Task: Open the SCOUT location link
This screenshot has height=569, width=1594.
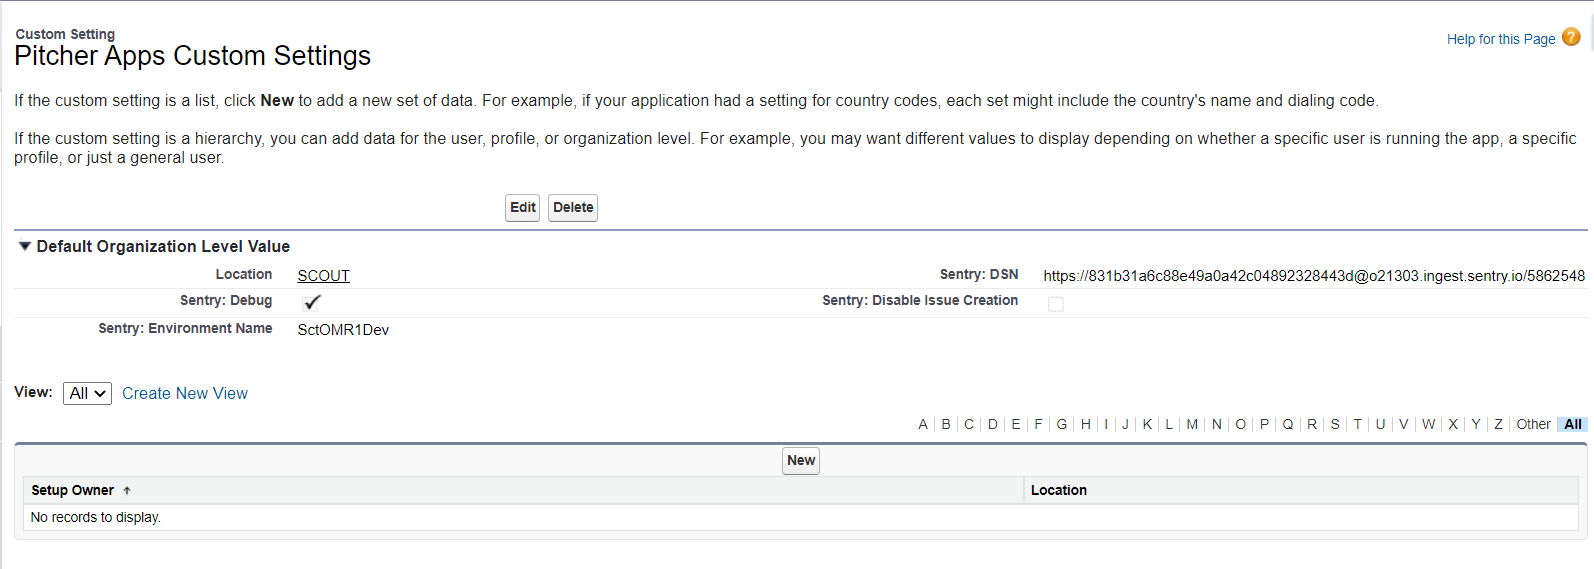Action: pos(323,276)
